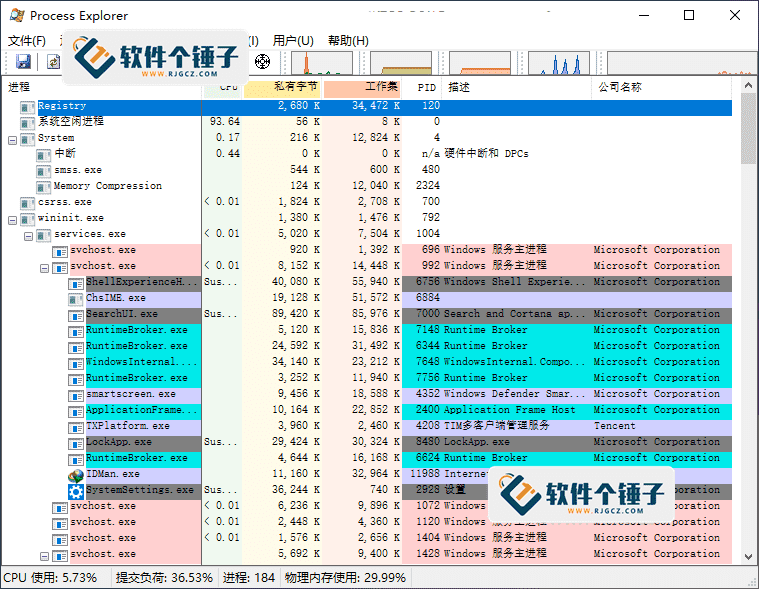
Task: Click the csrss.exe process icon
Action: [x=28, y=203]
